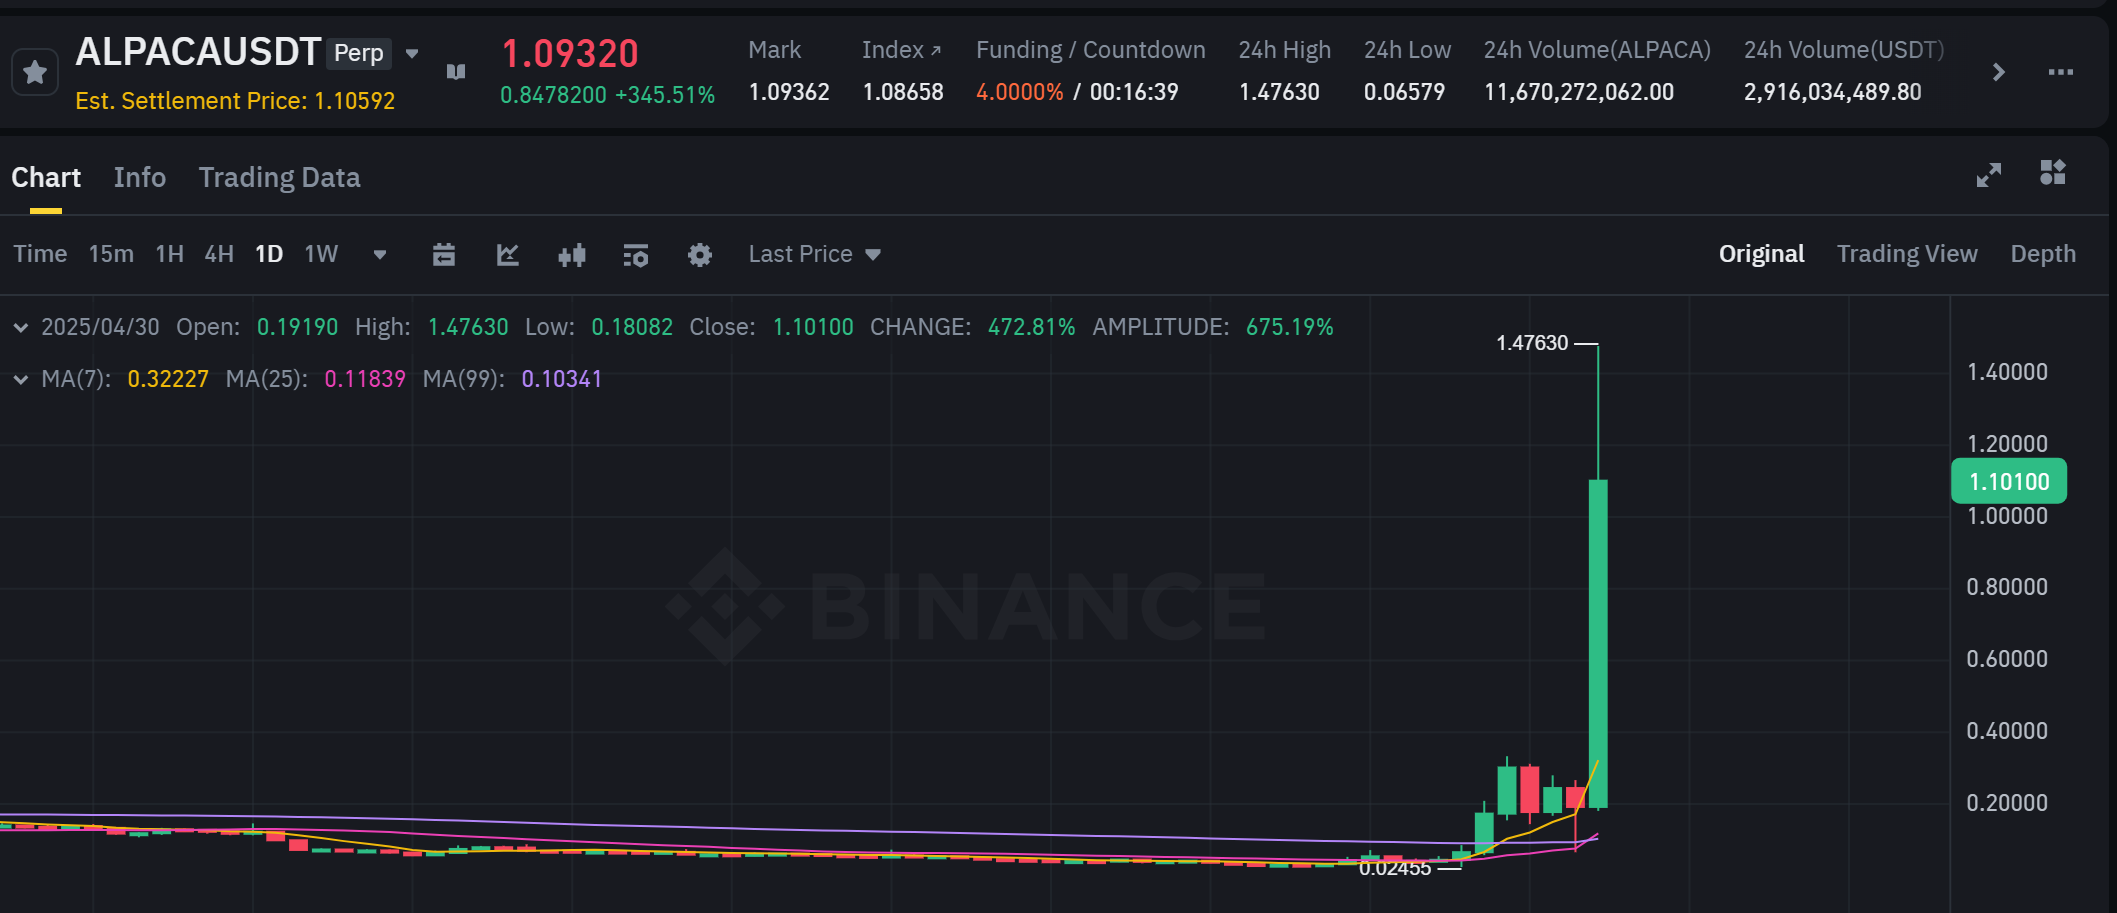Show next ticker stats with right arrow

click(1998, 72)
